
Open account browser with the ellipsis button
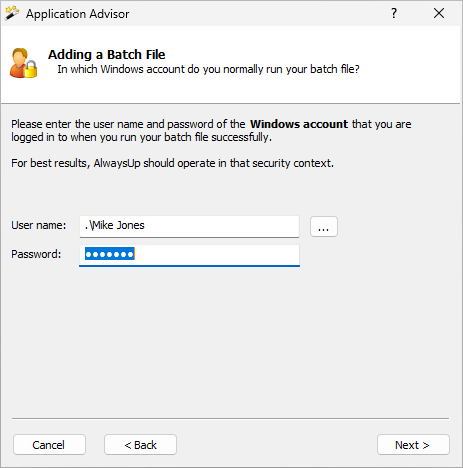coord(324,227)
